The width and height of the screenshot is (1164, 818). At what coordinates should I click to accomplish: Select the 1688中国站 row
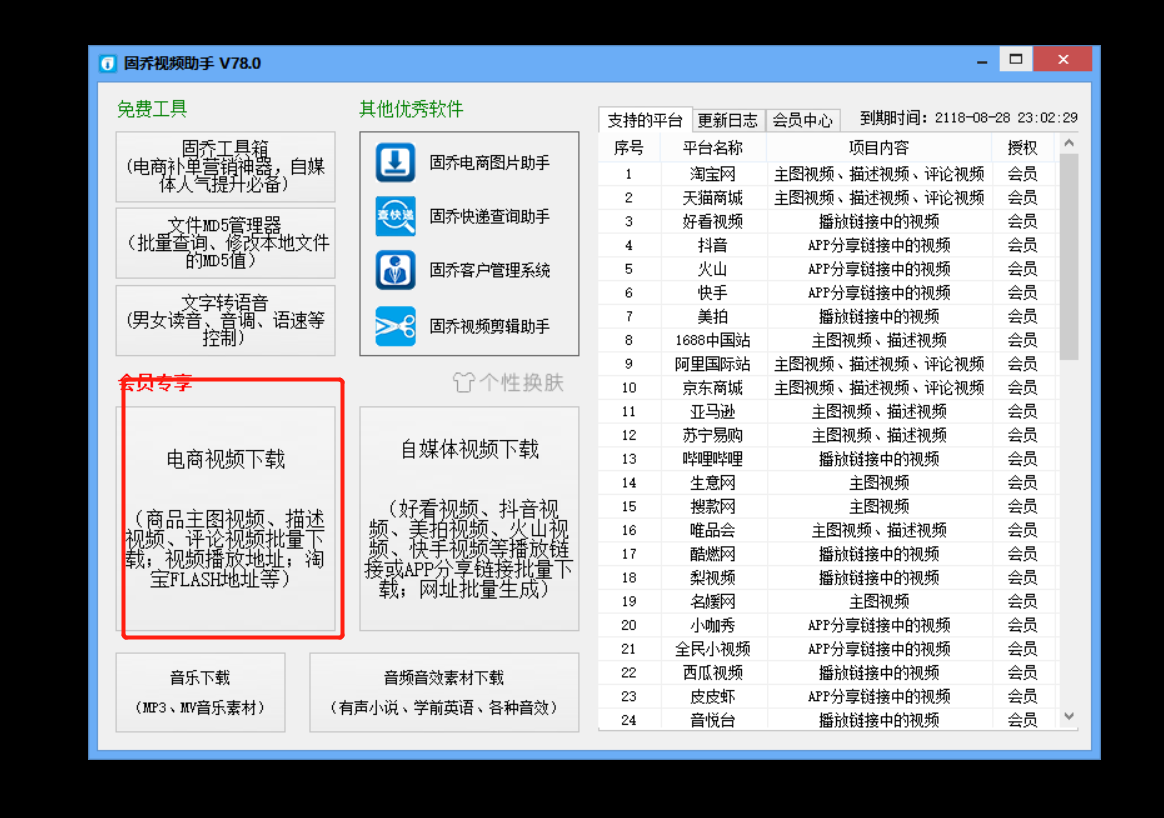(828, 340)
